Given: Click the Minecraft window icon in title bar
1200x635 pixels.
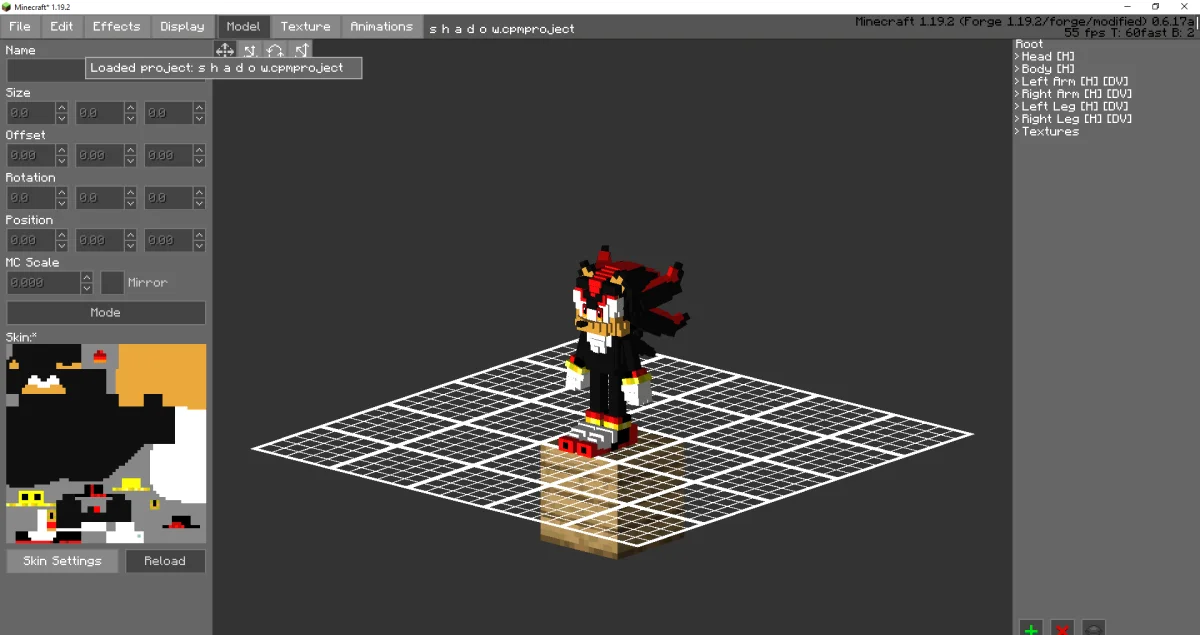Looking at the screenshot, I should pos(7,6).
